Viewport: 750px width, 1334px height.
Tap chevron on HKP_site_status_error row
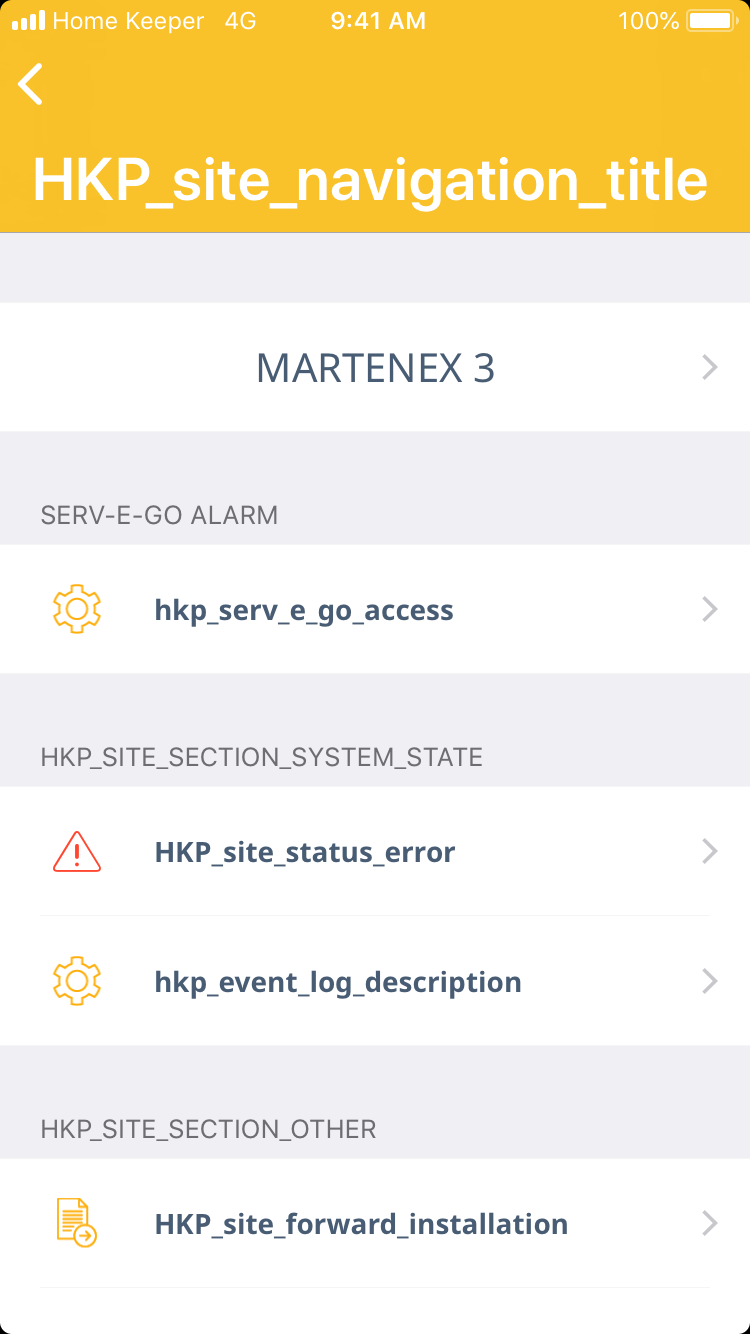click(710, 852)
